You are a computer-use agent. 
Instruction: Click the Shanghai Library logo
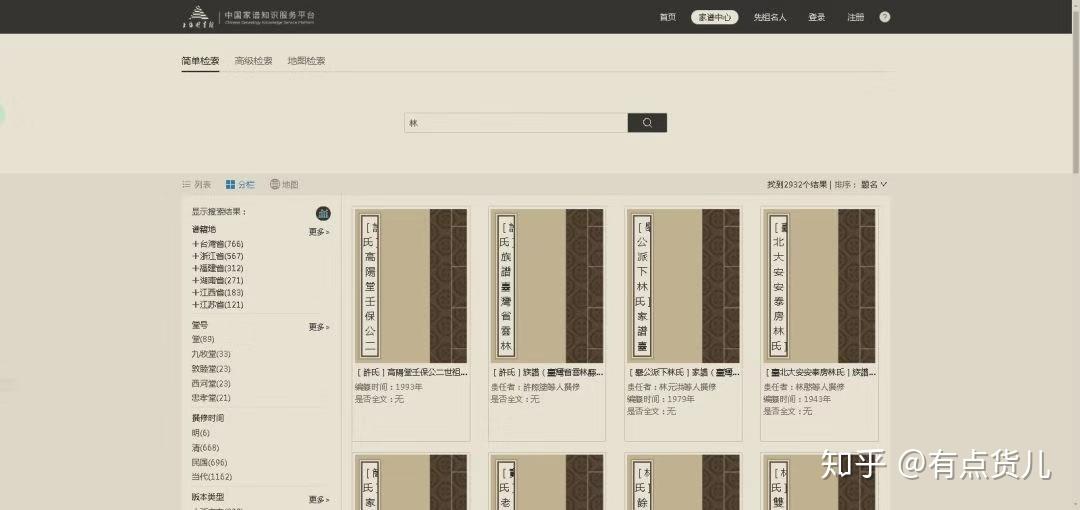[198, 17]
